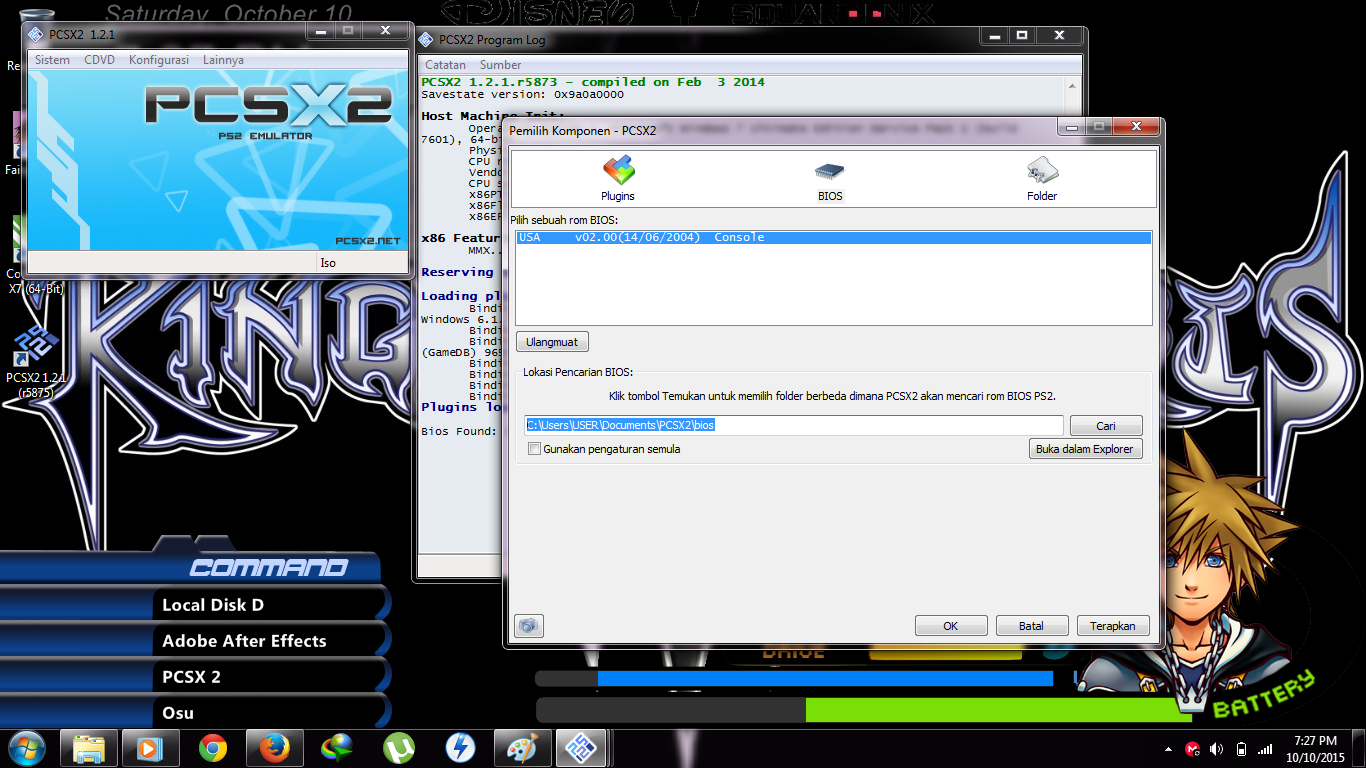Open the Plugins section icon
This screenshot has height=768, width=1366.
pos(618,170)
